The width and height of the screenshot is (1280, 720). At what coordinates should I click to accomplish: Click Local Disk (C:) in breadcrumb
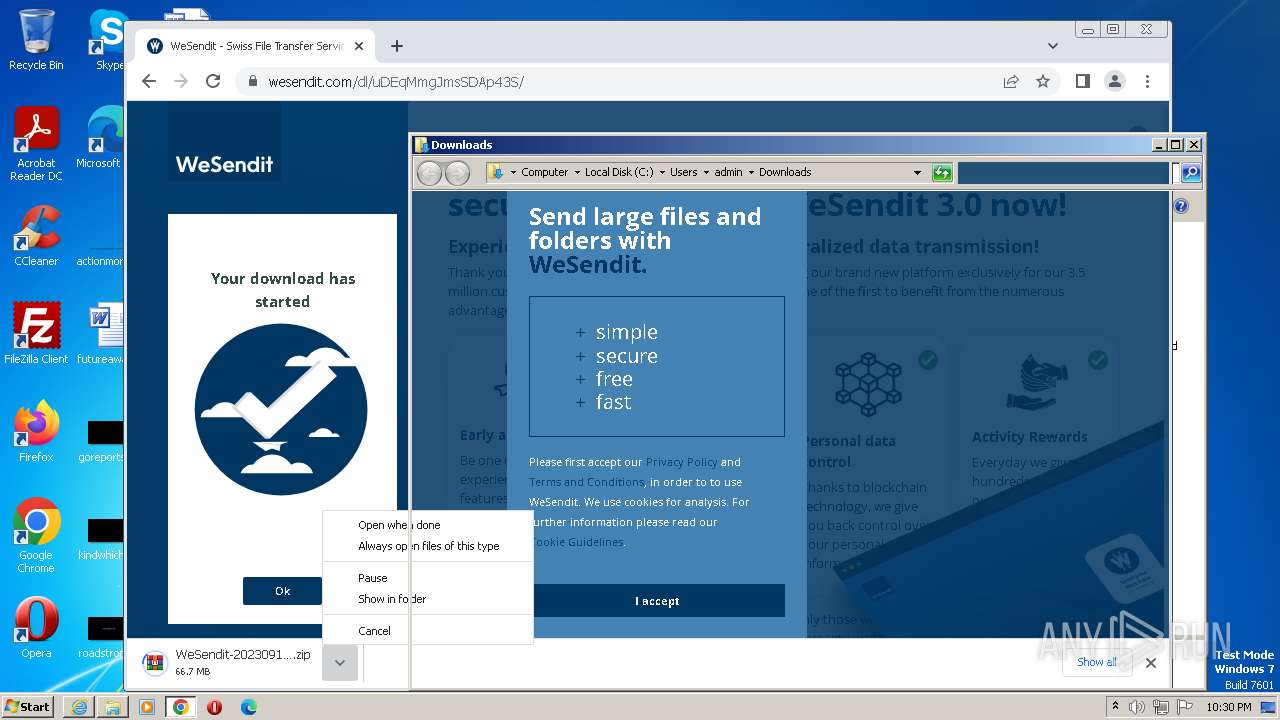pos(619,172)
